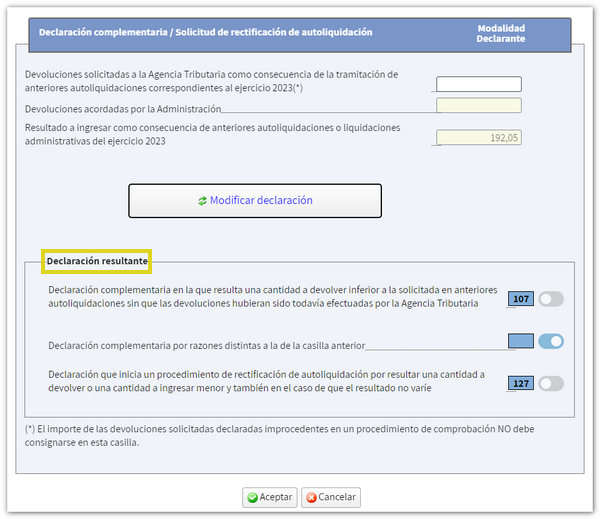This screenshot has height=519, width=600.
Task: Click the footnote about devoluciones improcedentes
Action: point(280,435)
